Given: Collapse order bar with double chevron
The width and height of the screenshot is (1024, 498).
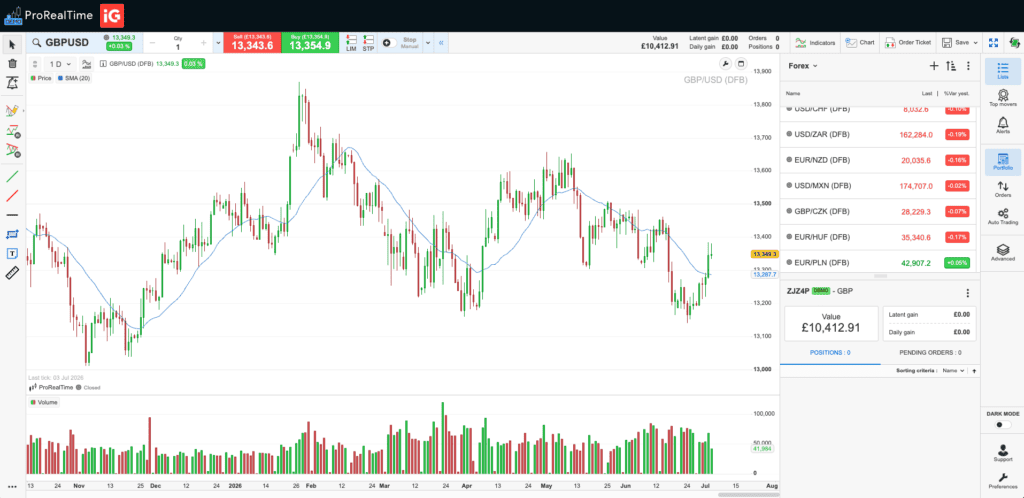Looking at the screenshot, I should click(441, 43).
